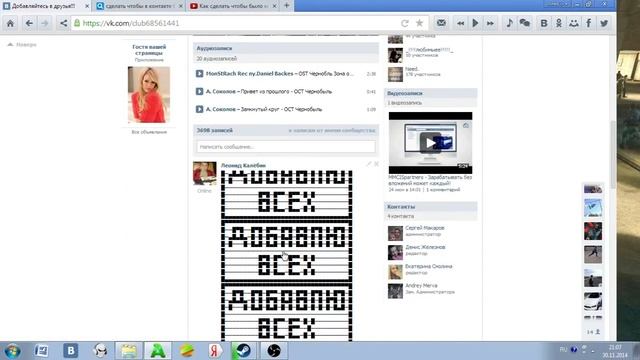
Task: Click 'Все объявления' link under the ad
Action: point(149,132)
